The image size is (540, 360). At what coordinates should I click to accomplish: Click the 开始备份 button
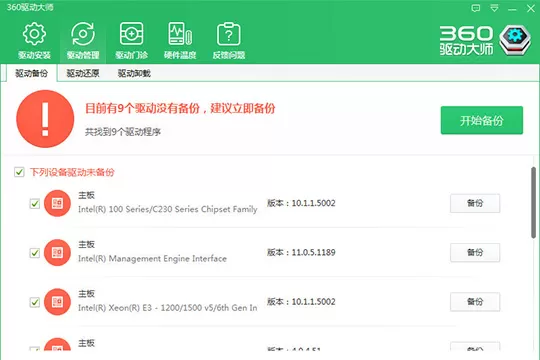[x=482, y=120]
